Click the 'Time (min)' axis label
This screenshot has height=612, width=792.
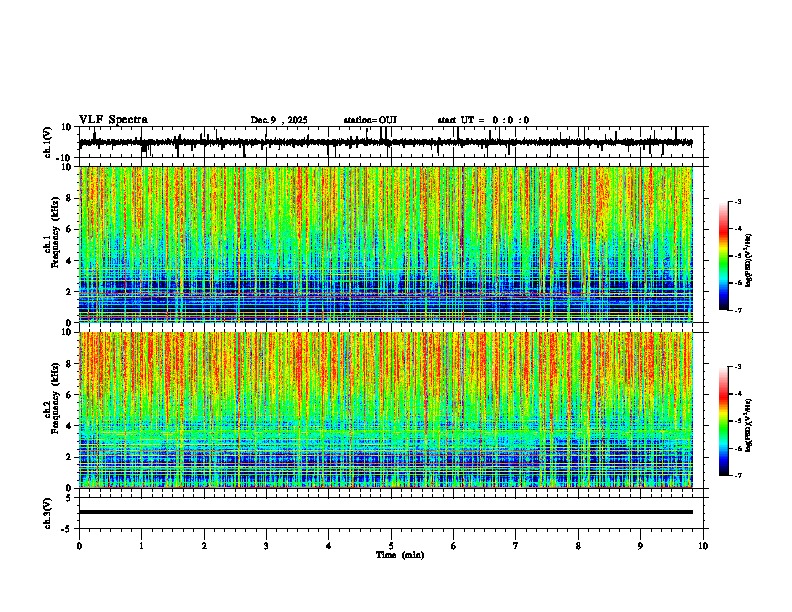point(400,555)
